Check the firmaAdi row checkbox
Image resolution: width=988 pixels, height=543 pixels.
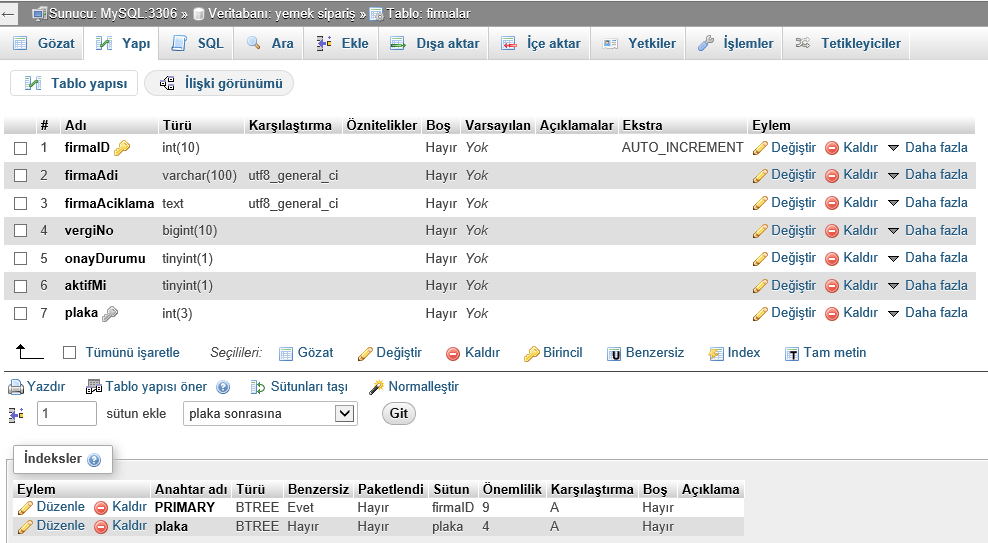point(21,176)
